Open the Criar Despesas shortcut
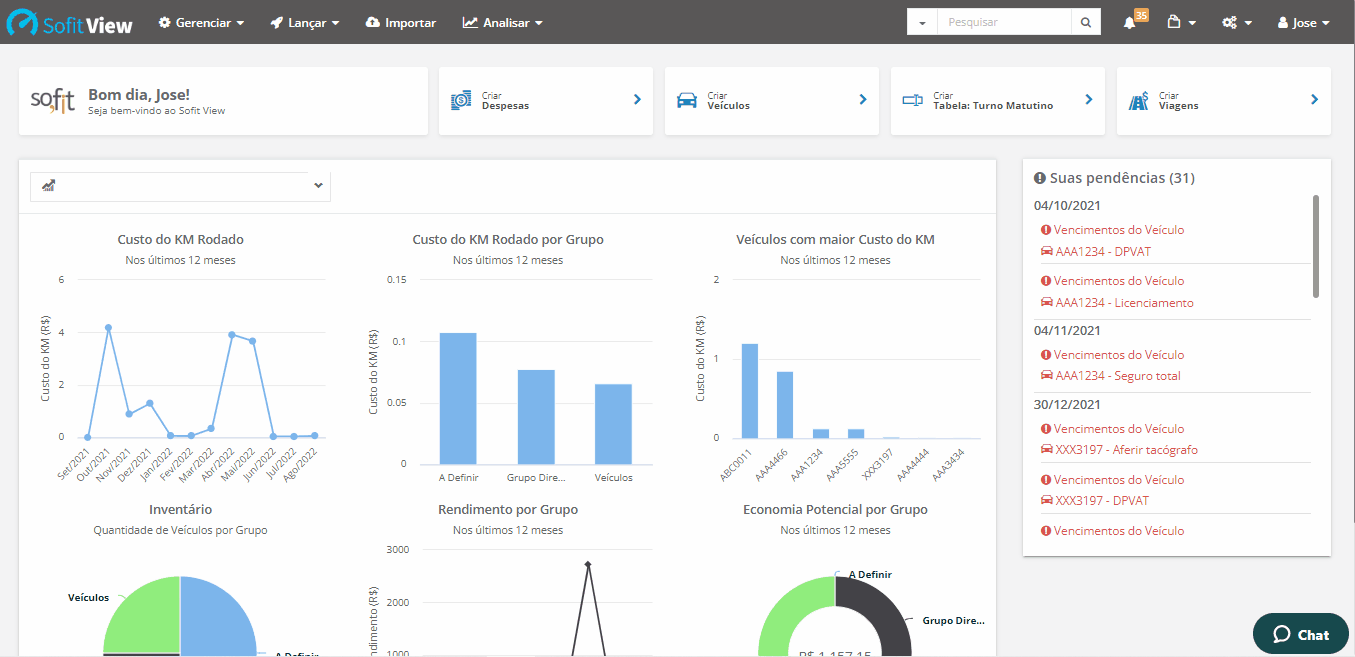The width and height of the screenshot is (1355, 657). 546,101
